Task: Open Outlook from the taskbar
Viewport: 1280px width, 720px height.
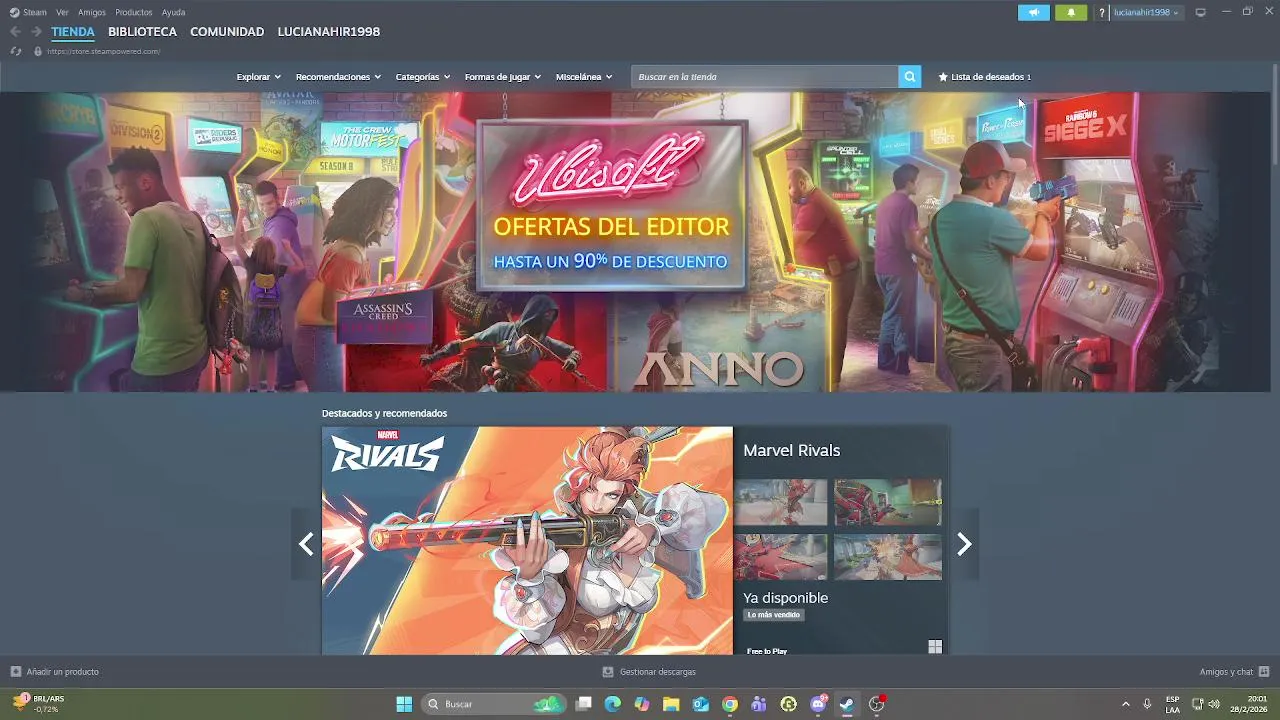Action: [701, 704]
